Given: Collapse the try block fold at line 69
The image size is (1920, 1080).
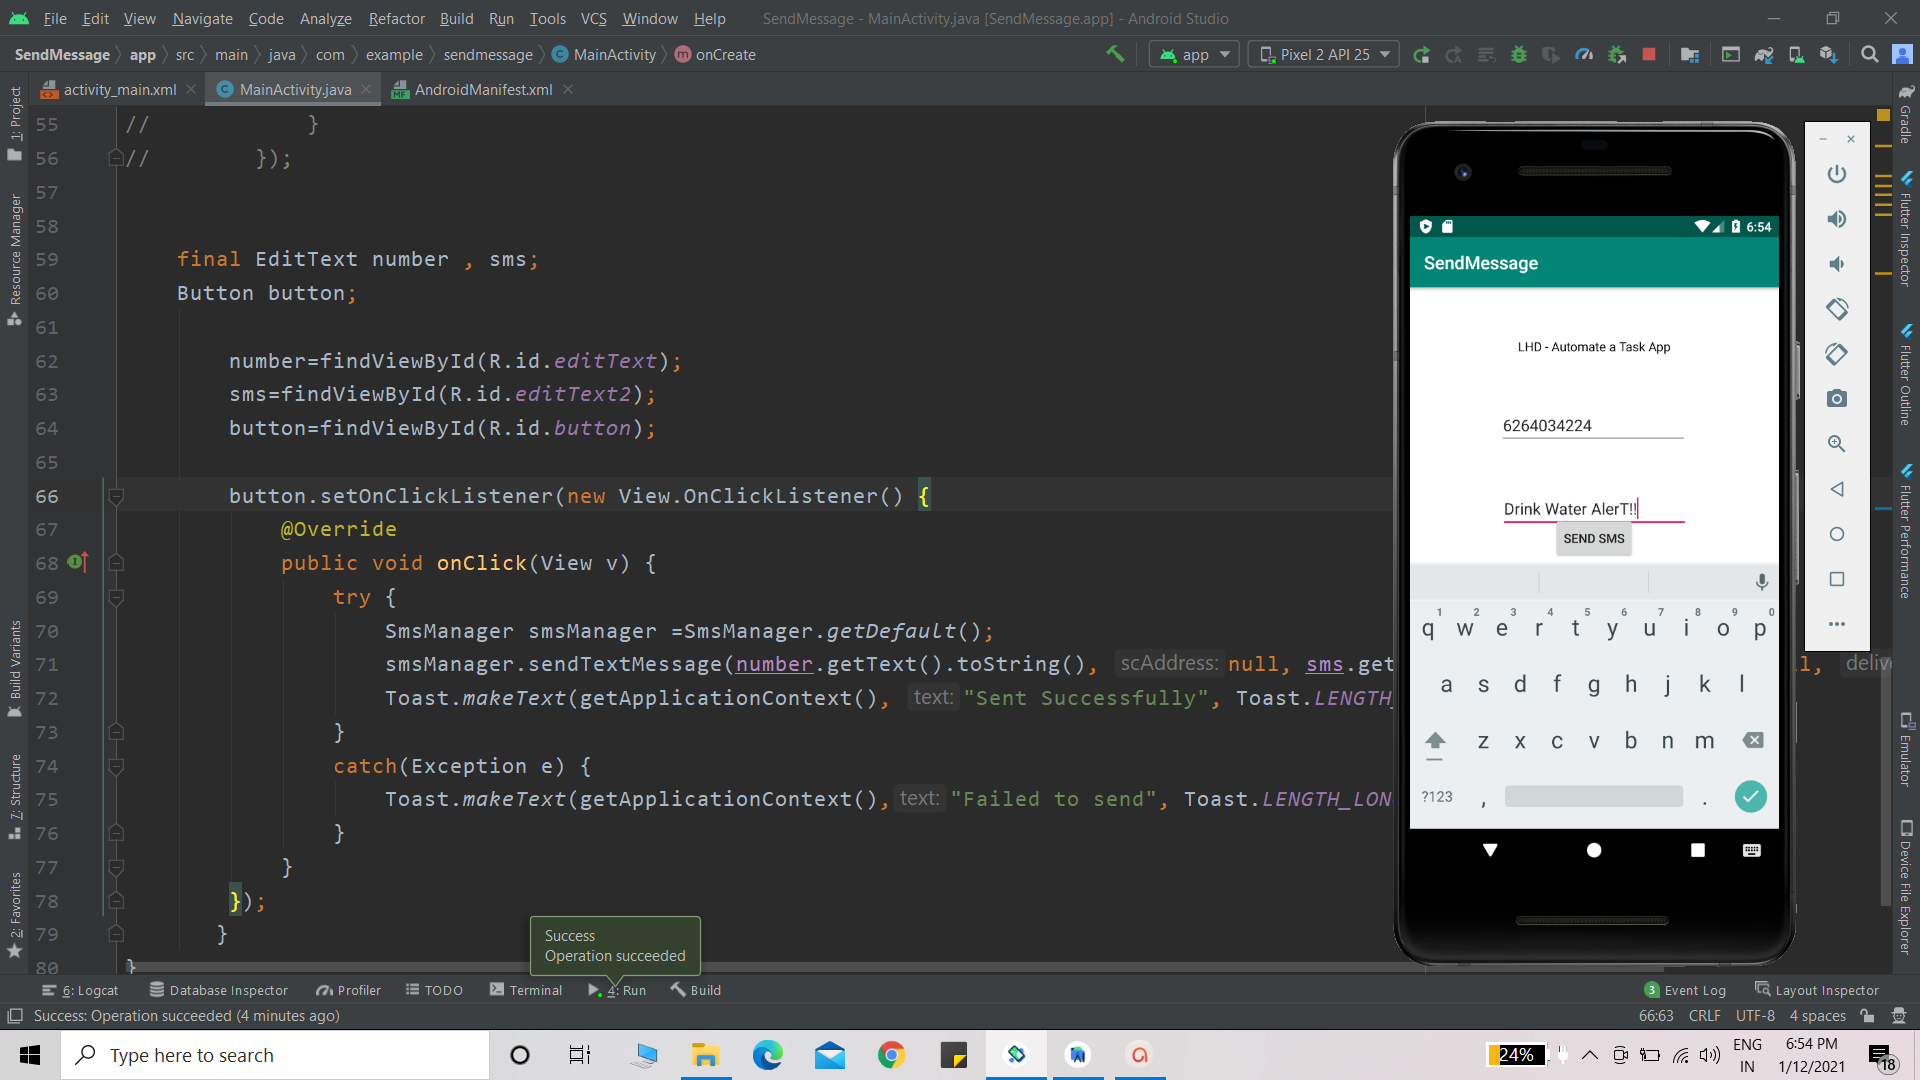Looking at the screenshot, I should coord(116,597).
